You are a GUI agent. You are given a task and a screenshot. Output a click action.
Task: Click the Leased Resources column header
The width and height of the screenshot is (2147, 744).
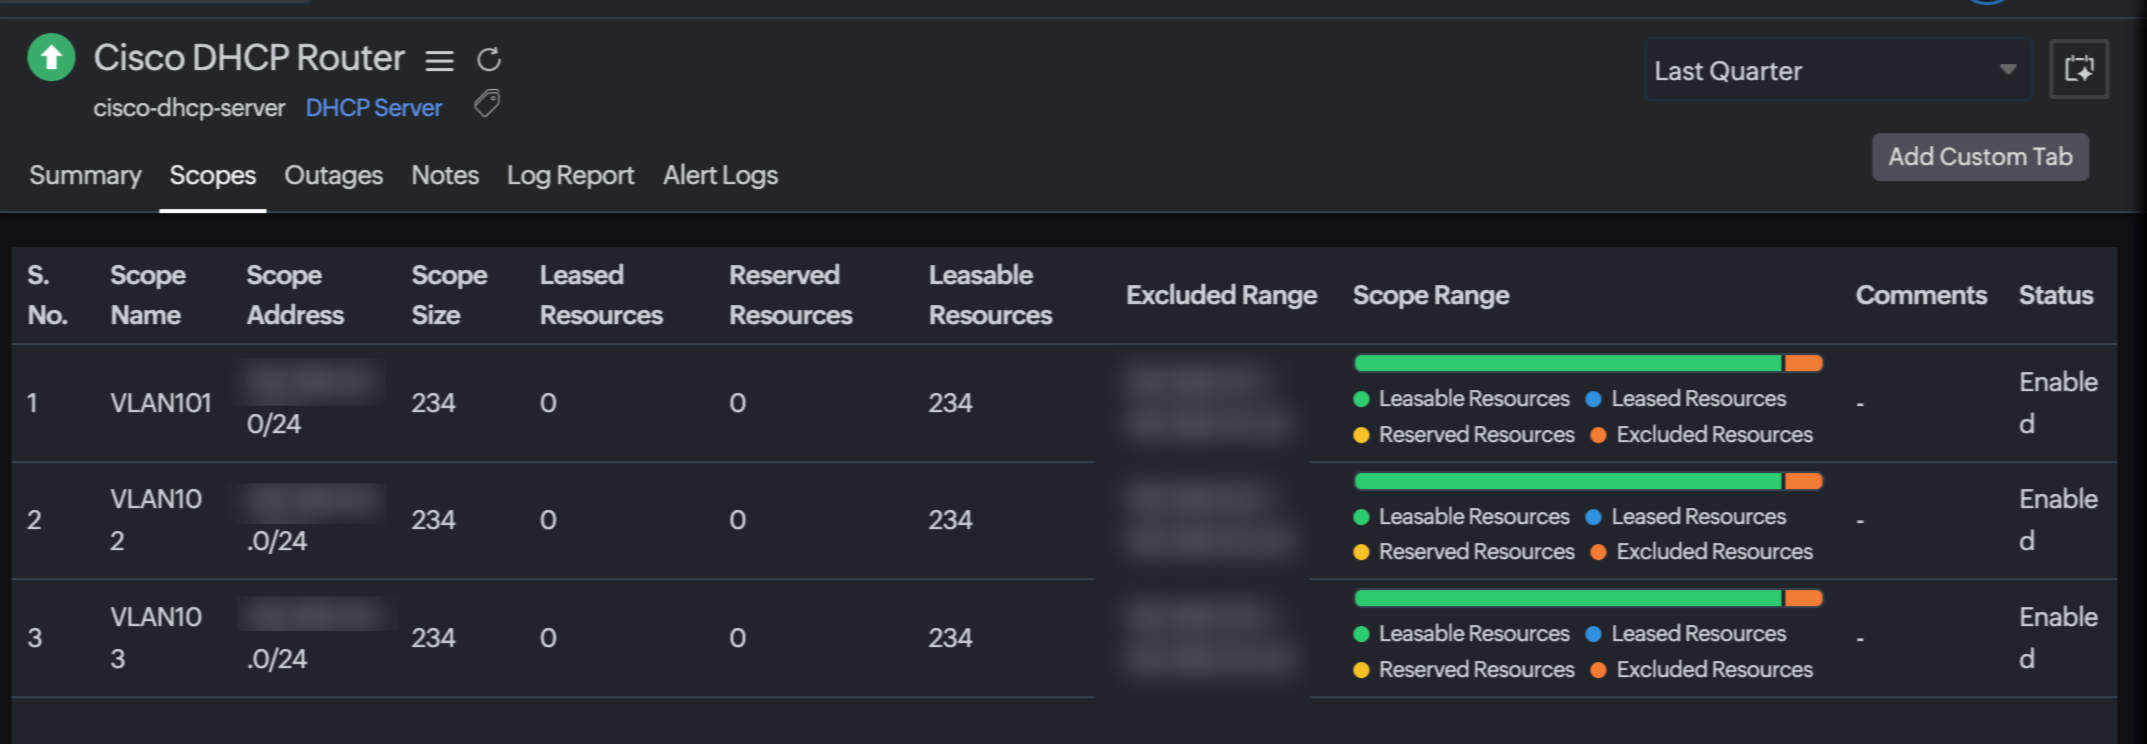click(x=601, y=295)
